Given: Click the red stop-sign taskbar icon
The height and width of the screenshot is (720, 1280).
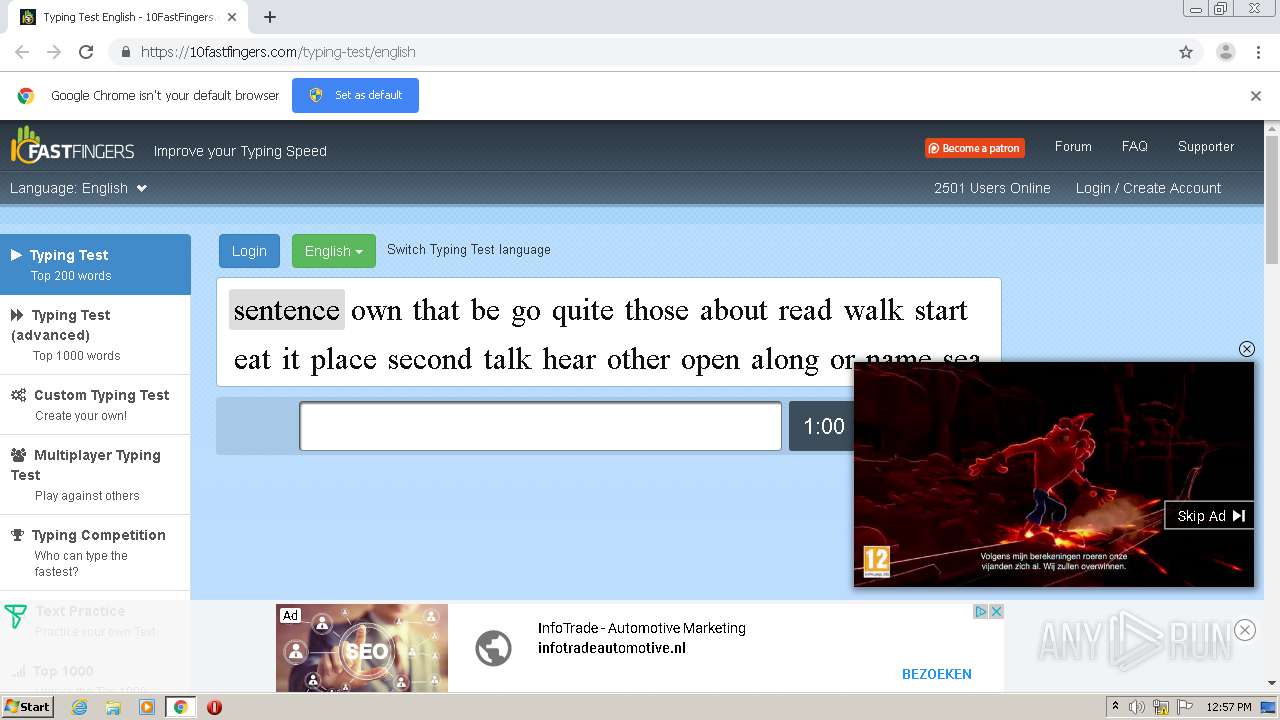Looking at the screenshot, I should 214,707.
